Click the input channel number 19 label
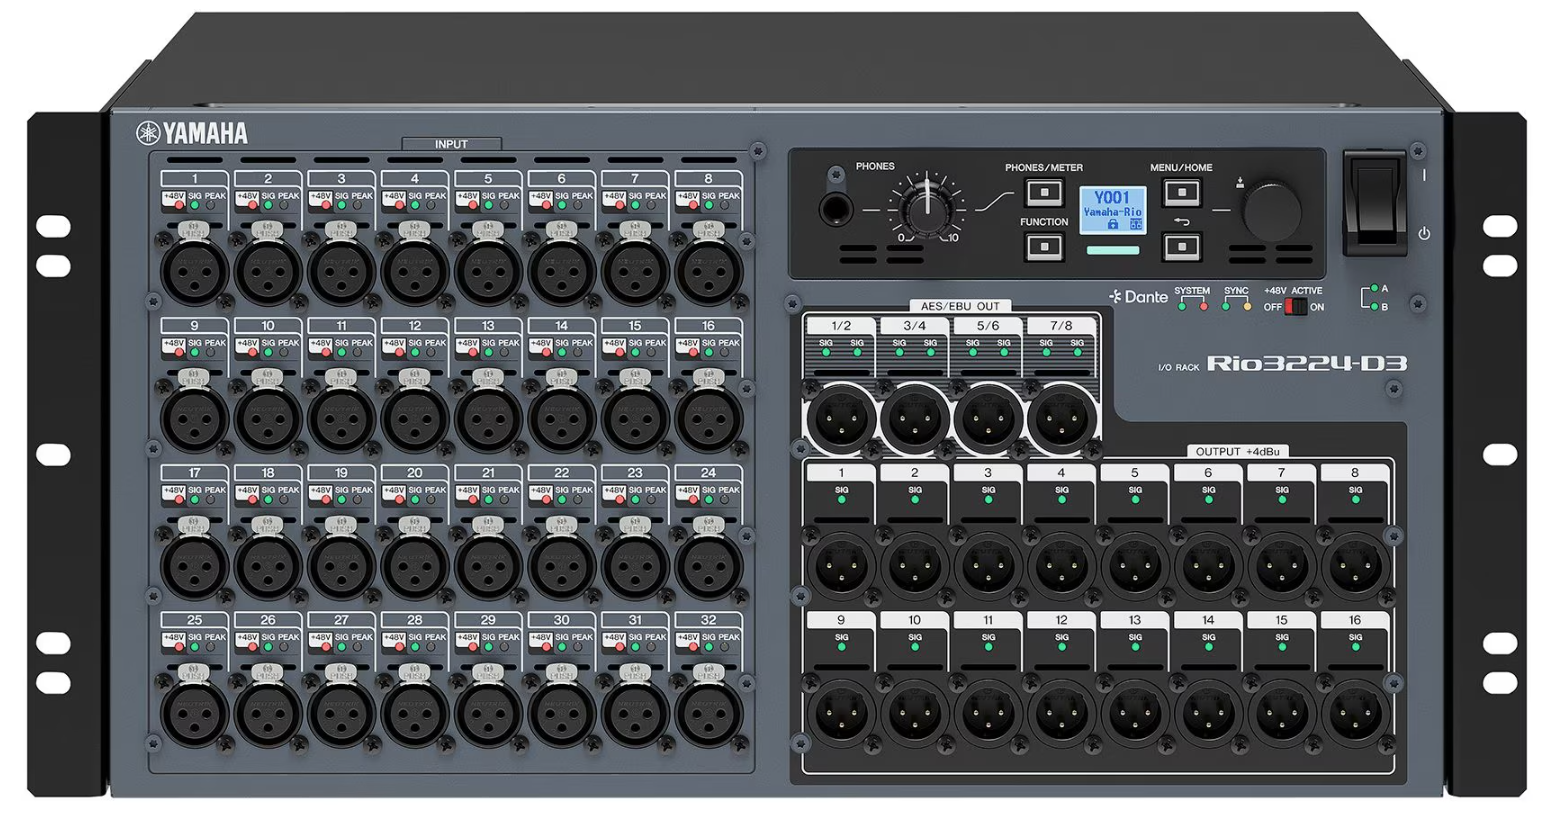The height and width of the screenshot is (822, 1541). point(341,473)
